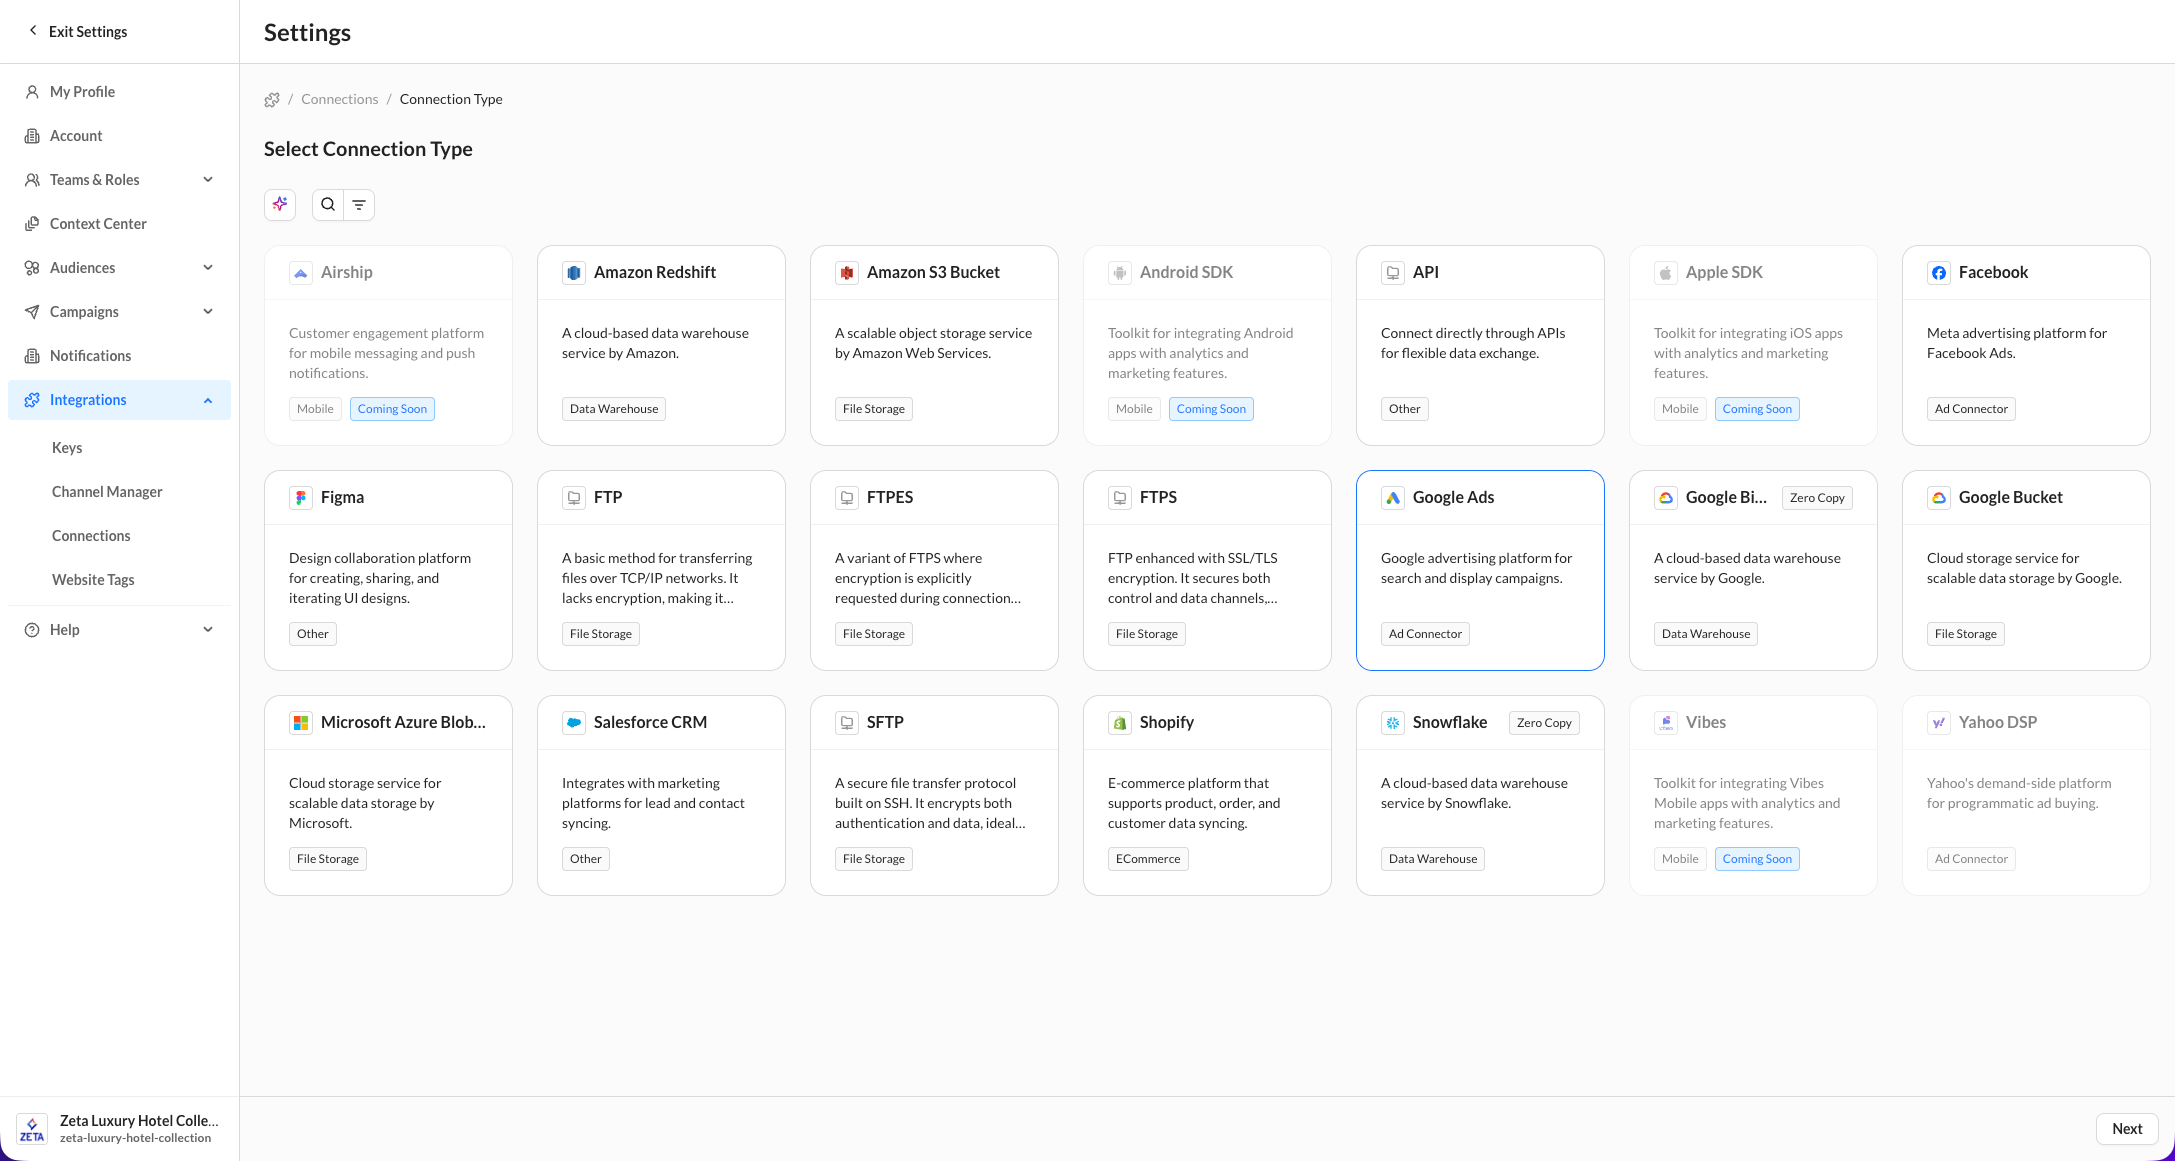Viewport: 2175px width, 1161px height.
Task: Open Connections in the sidebar
Action: (119, 536)
